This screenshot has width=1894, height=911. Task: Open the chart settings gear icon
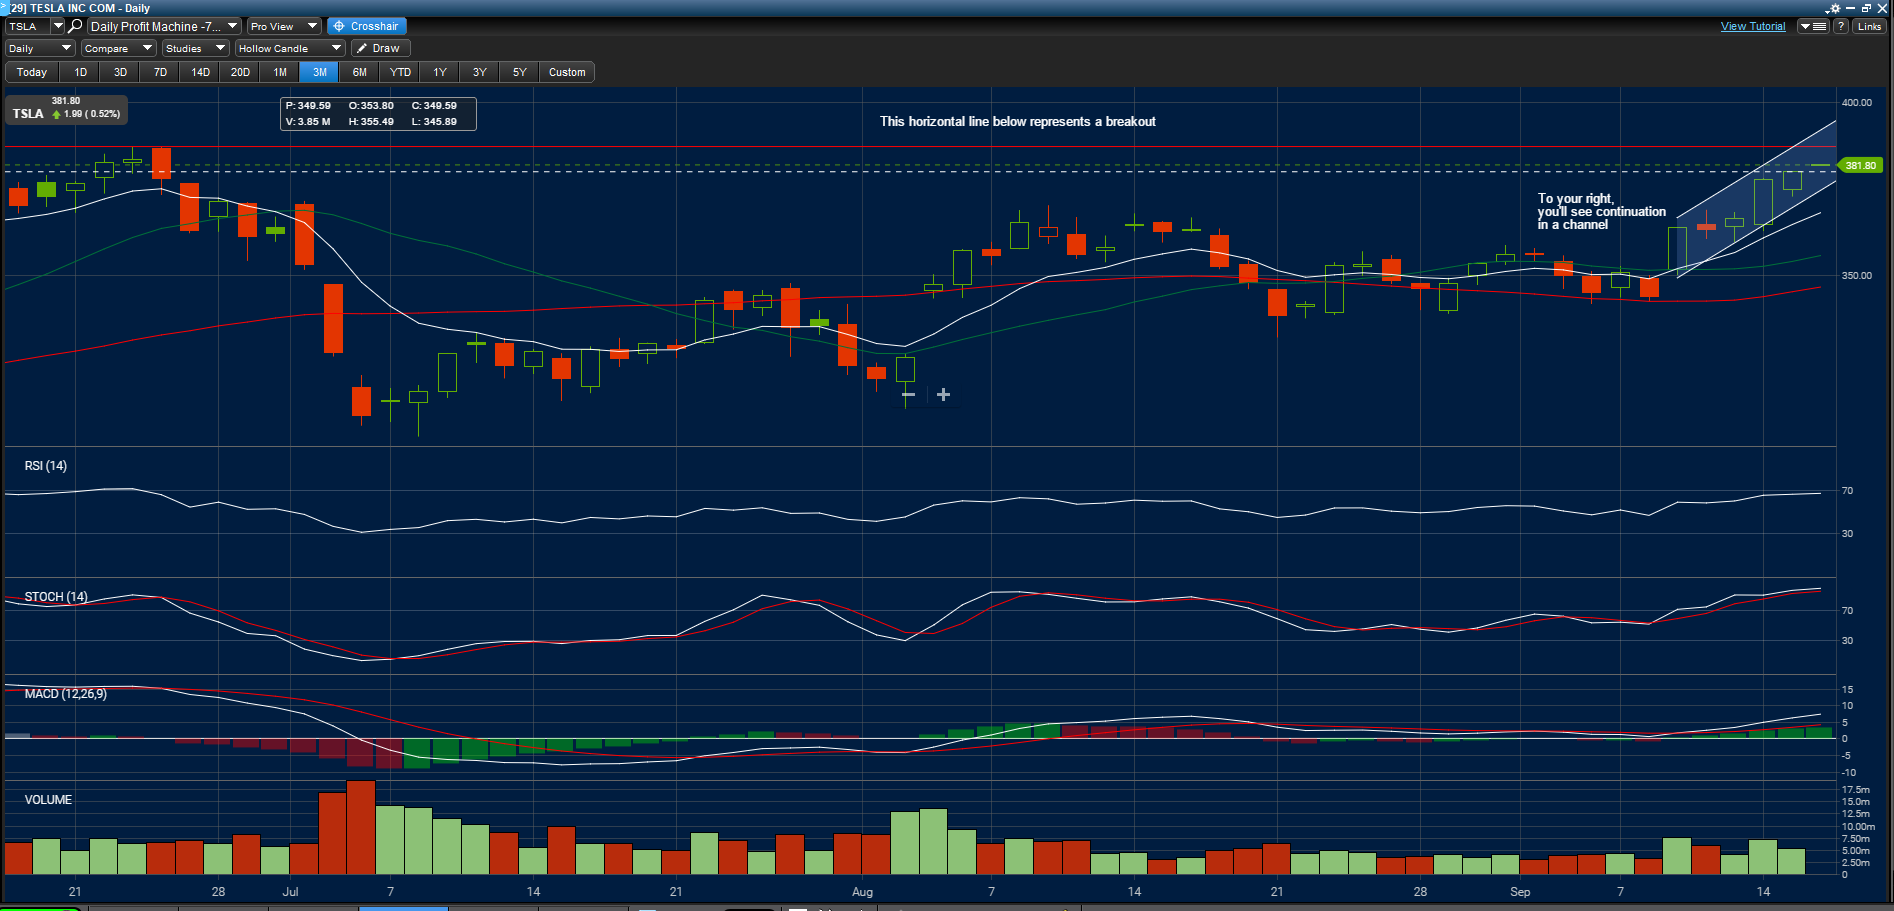(1833, 8)
